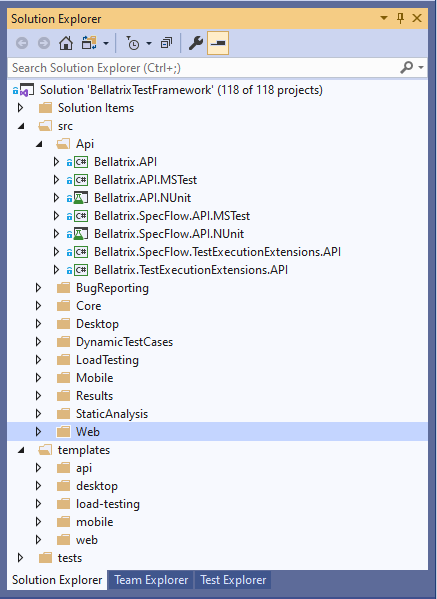Click the Forward navigation arrow
The image size is (437, 599).
pyautogui.click(x=44, y=43)
